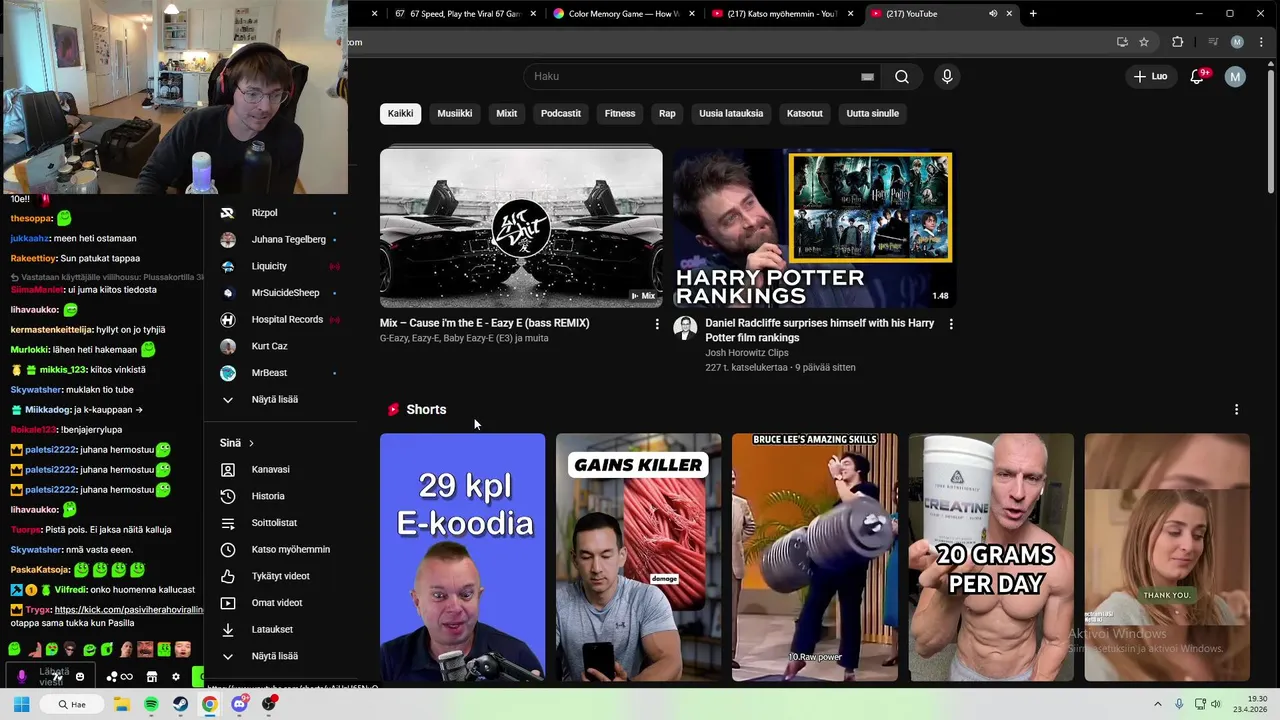This screenshot has height=720, width=1280.
Task: Show hidden tray icons chevron
Action: pyautogui.click(x=1158, y=704)
